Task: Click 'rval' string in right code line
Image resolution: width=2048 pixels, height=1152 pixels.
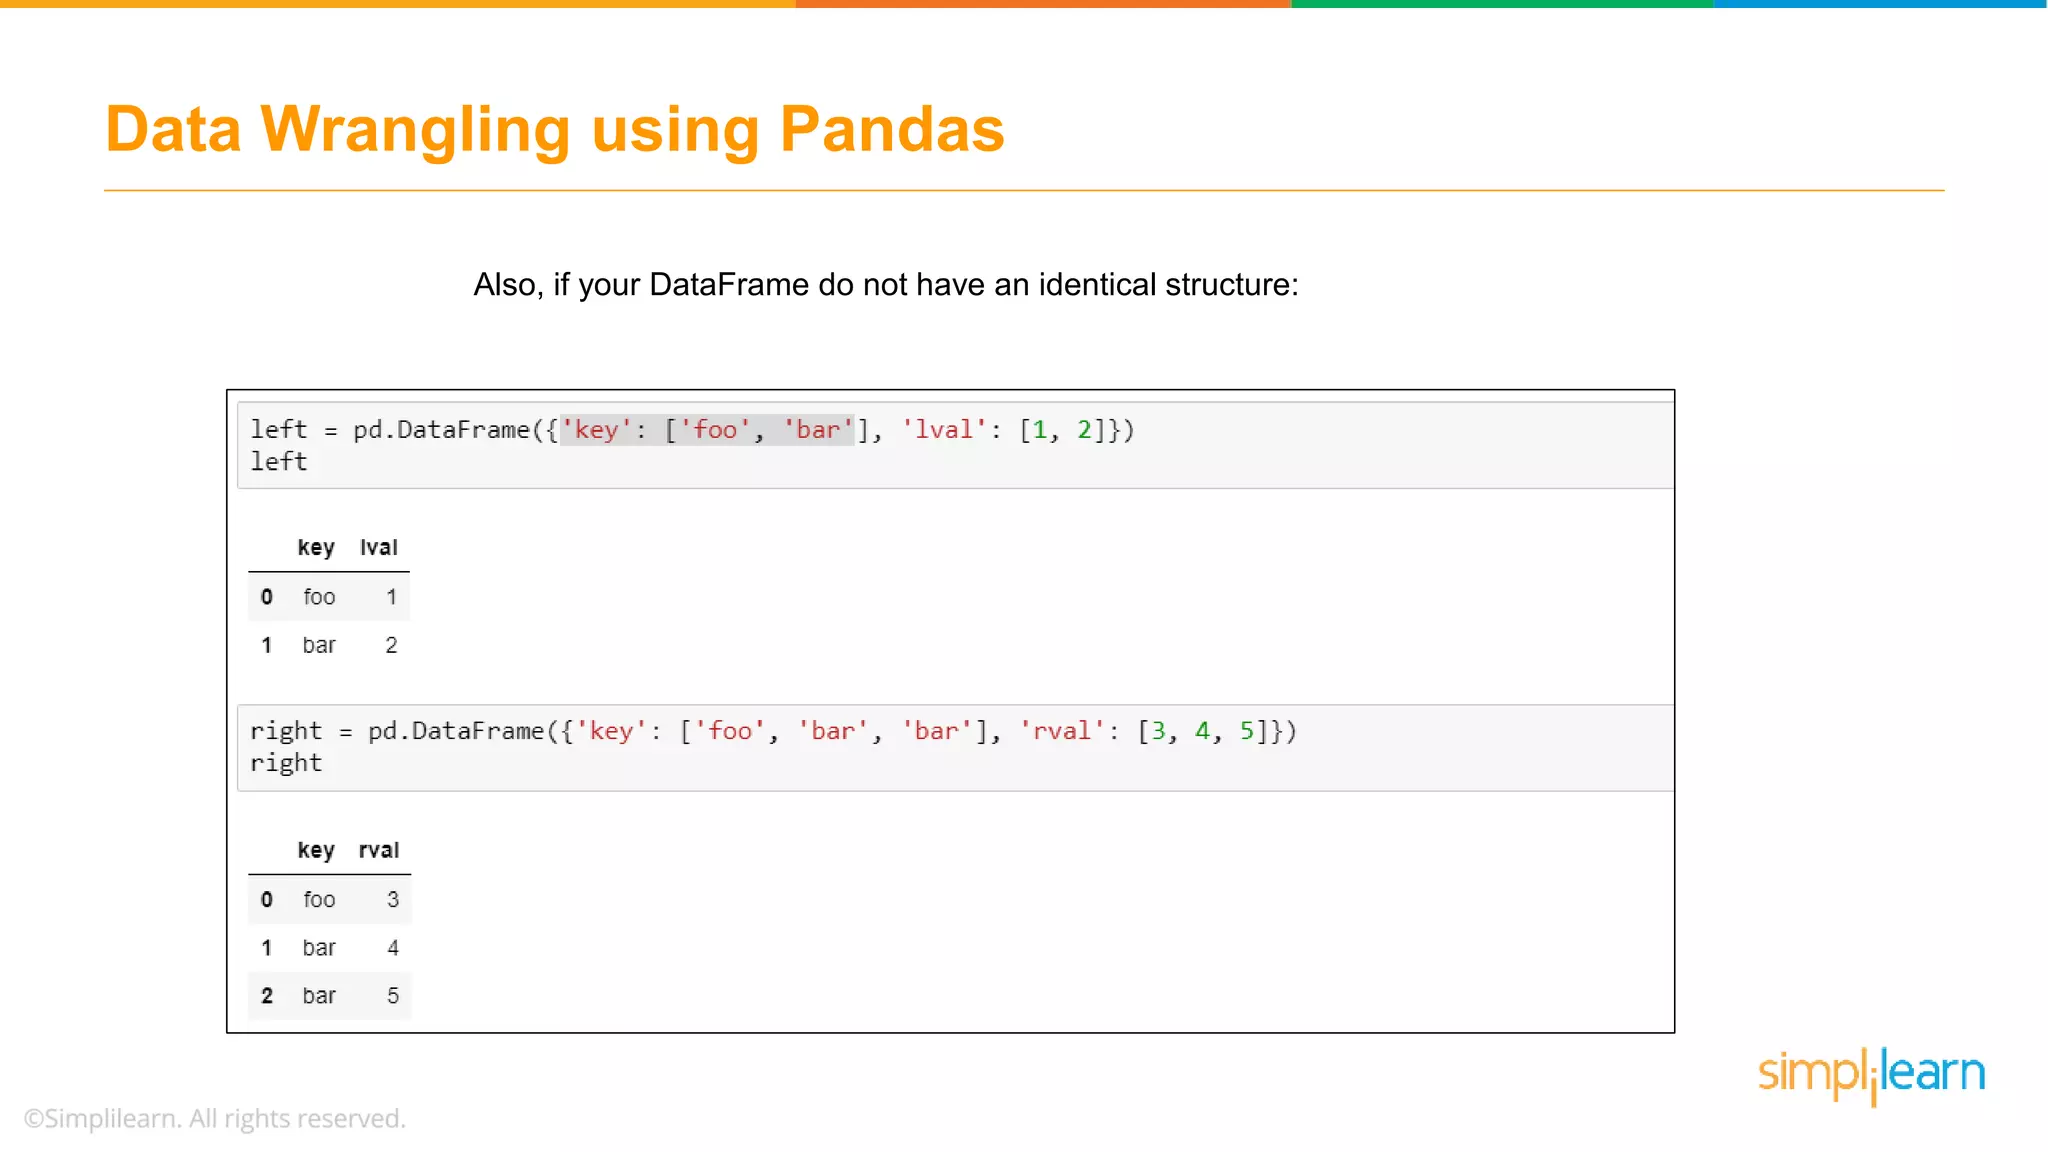Action: pos(1062,731)
